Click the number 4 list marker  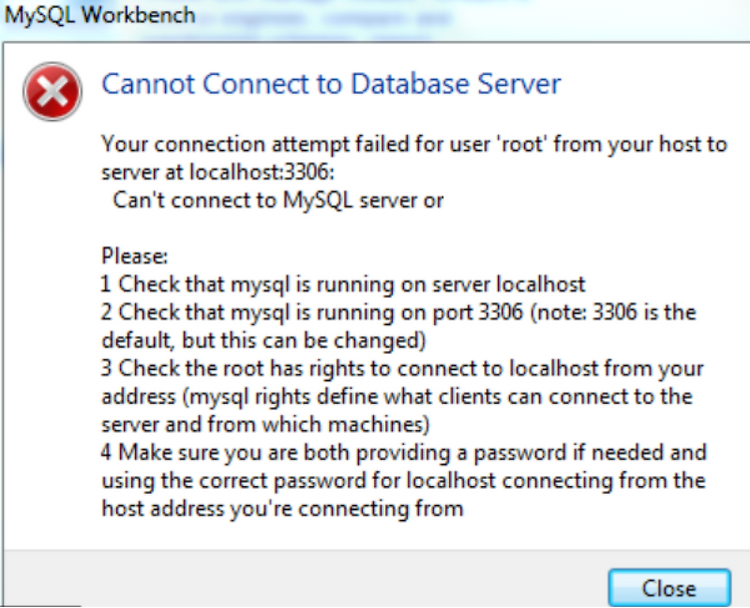pos(106,453)
